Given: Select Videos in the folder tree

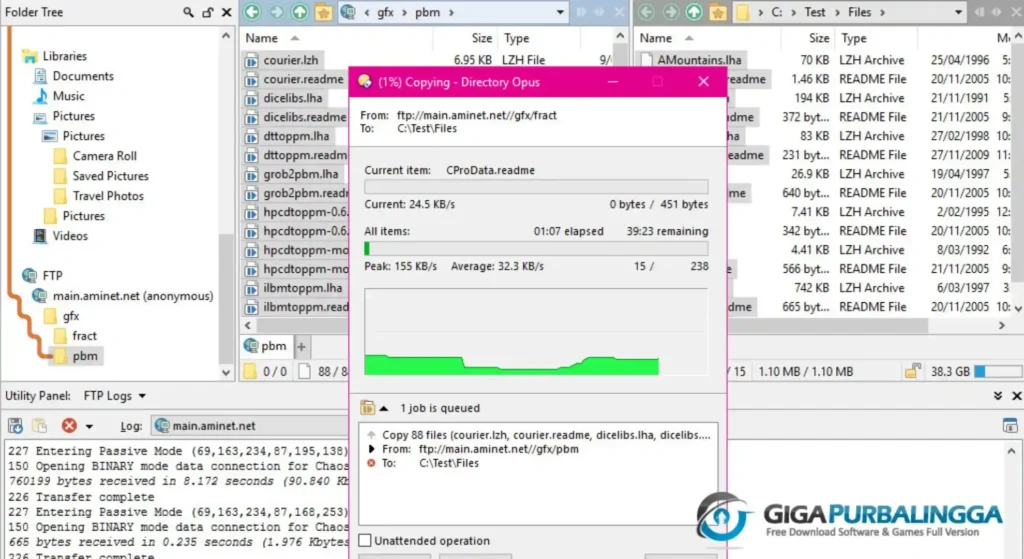Looking at the screenshot, I should coord(70,236).
